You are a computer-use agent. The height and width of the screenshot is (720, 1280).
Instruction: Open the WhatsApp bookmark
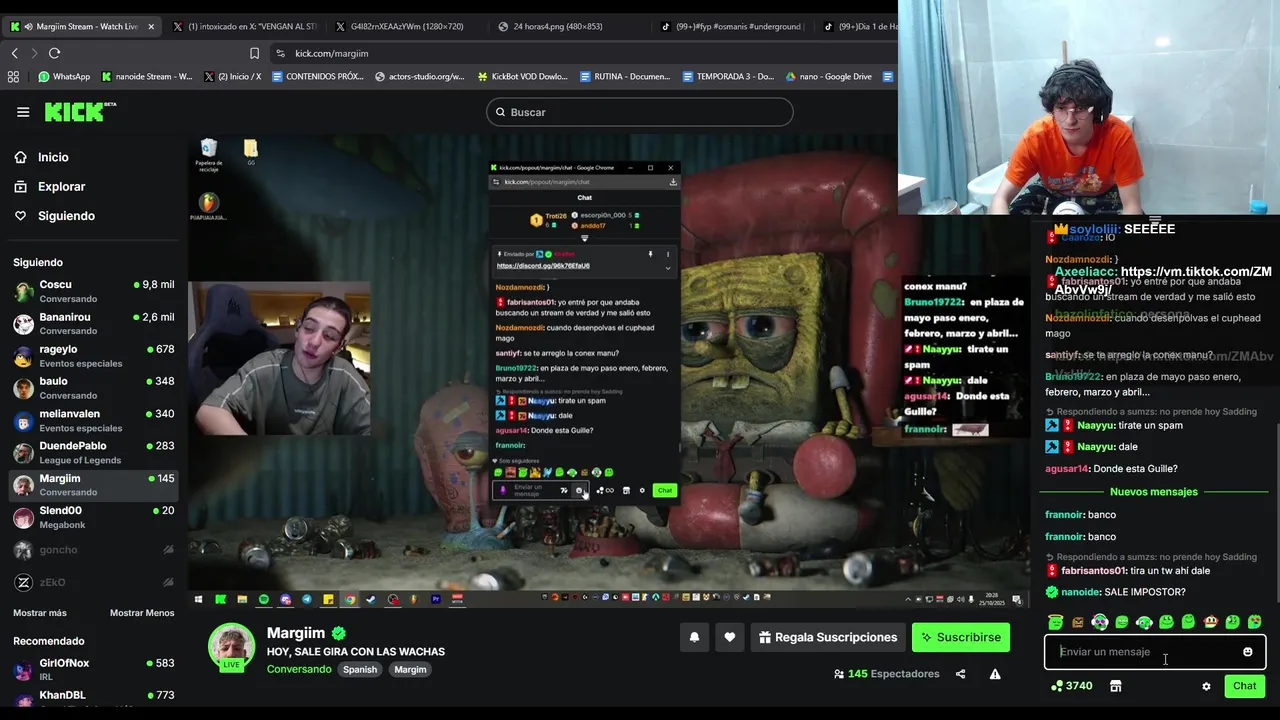point(63,76)
